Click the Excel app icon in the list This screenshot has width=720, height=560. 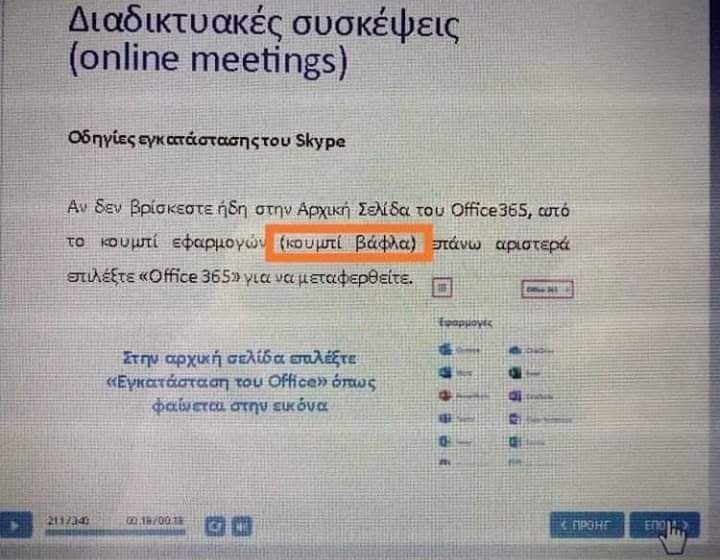click(x=515, y=373)
